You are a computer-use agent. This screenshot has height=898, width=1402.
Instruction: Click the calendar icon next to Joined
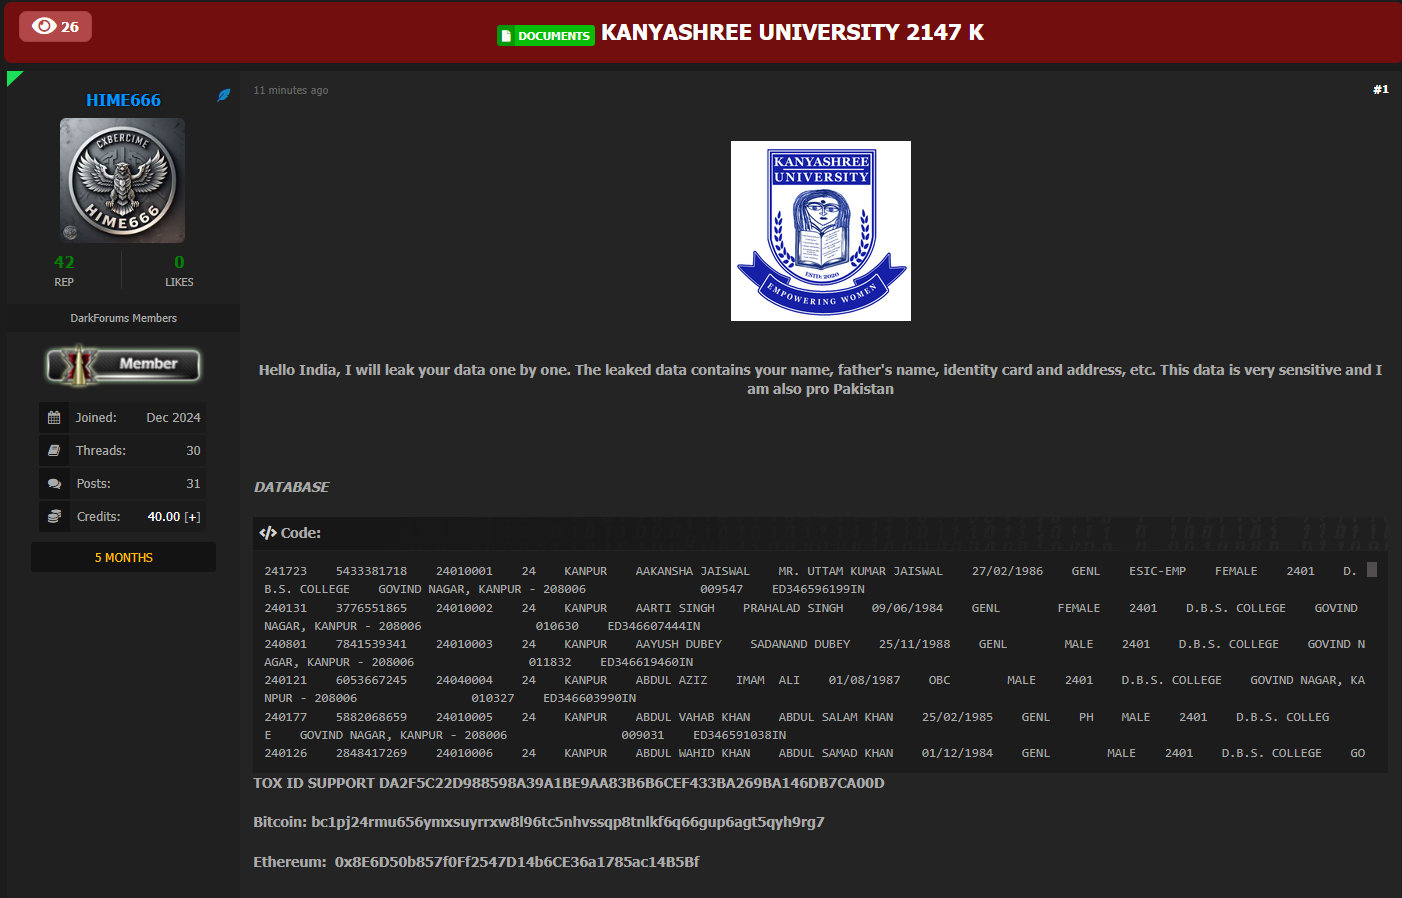click(x=54, y=418)
